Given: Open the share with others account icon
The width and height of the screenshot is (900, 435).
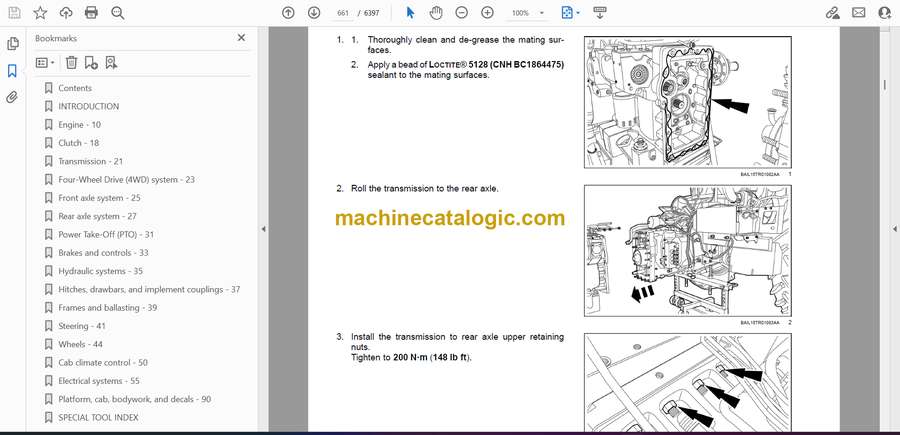Looking at the screenshot, I should 885,13.
